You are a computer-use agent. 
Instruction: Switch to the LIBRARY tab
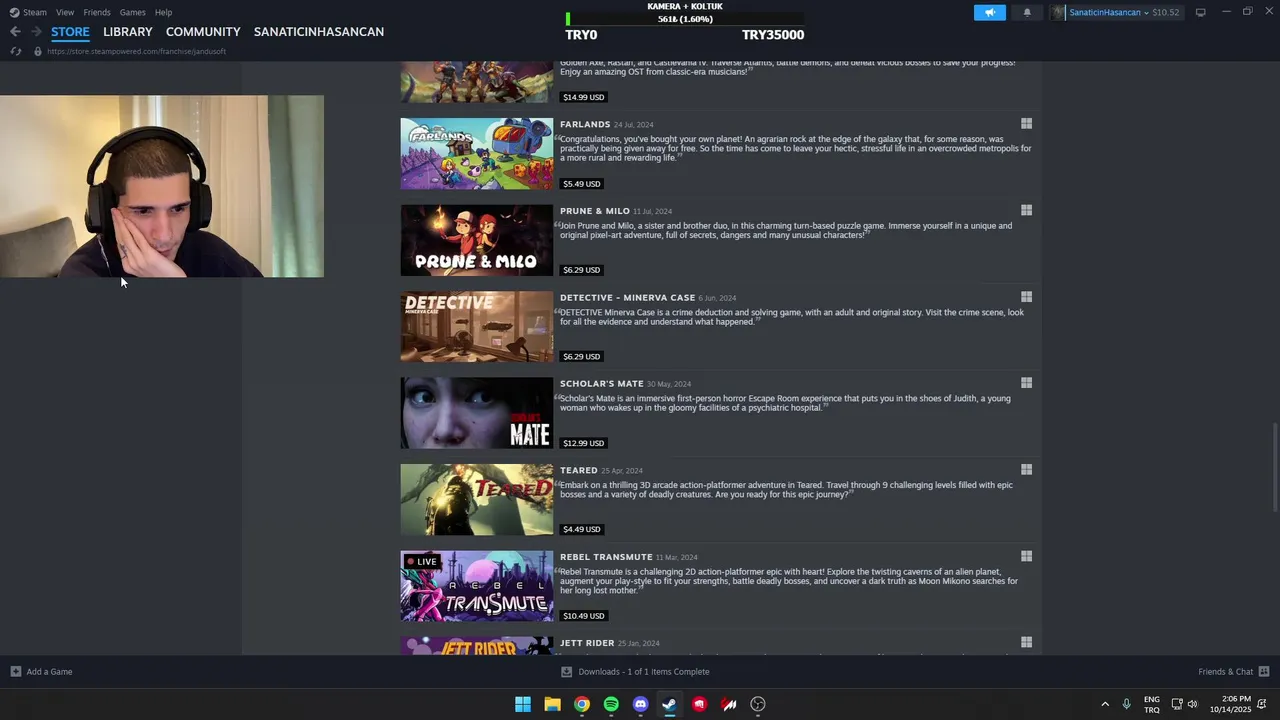point(128,32)
